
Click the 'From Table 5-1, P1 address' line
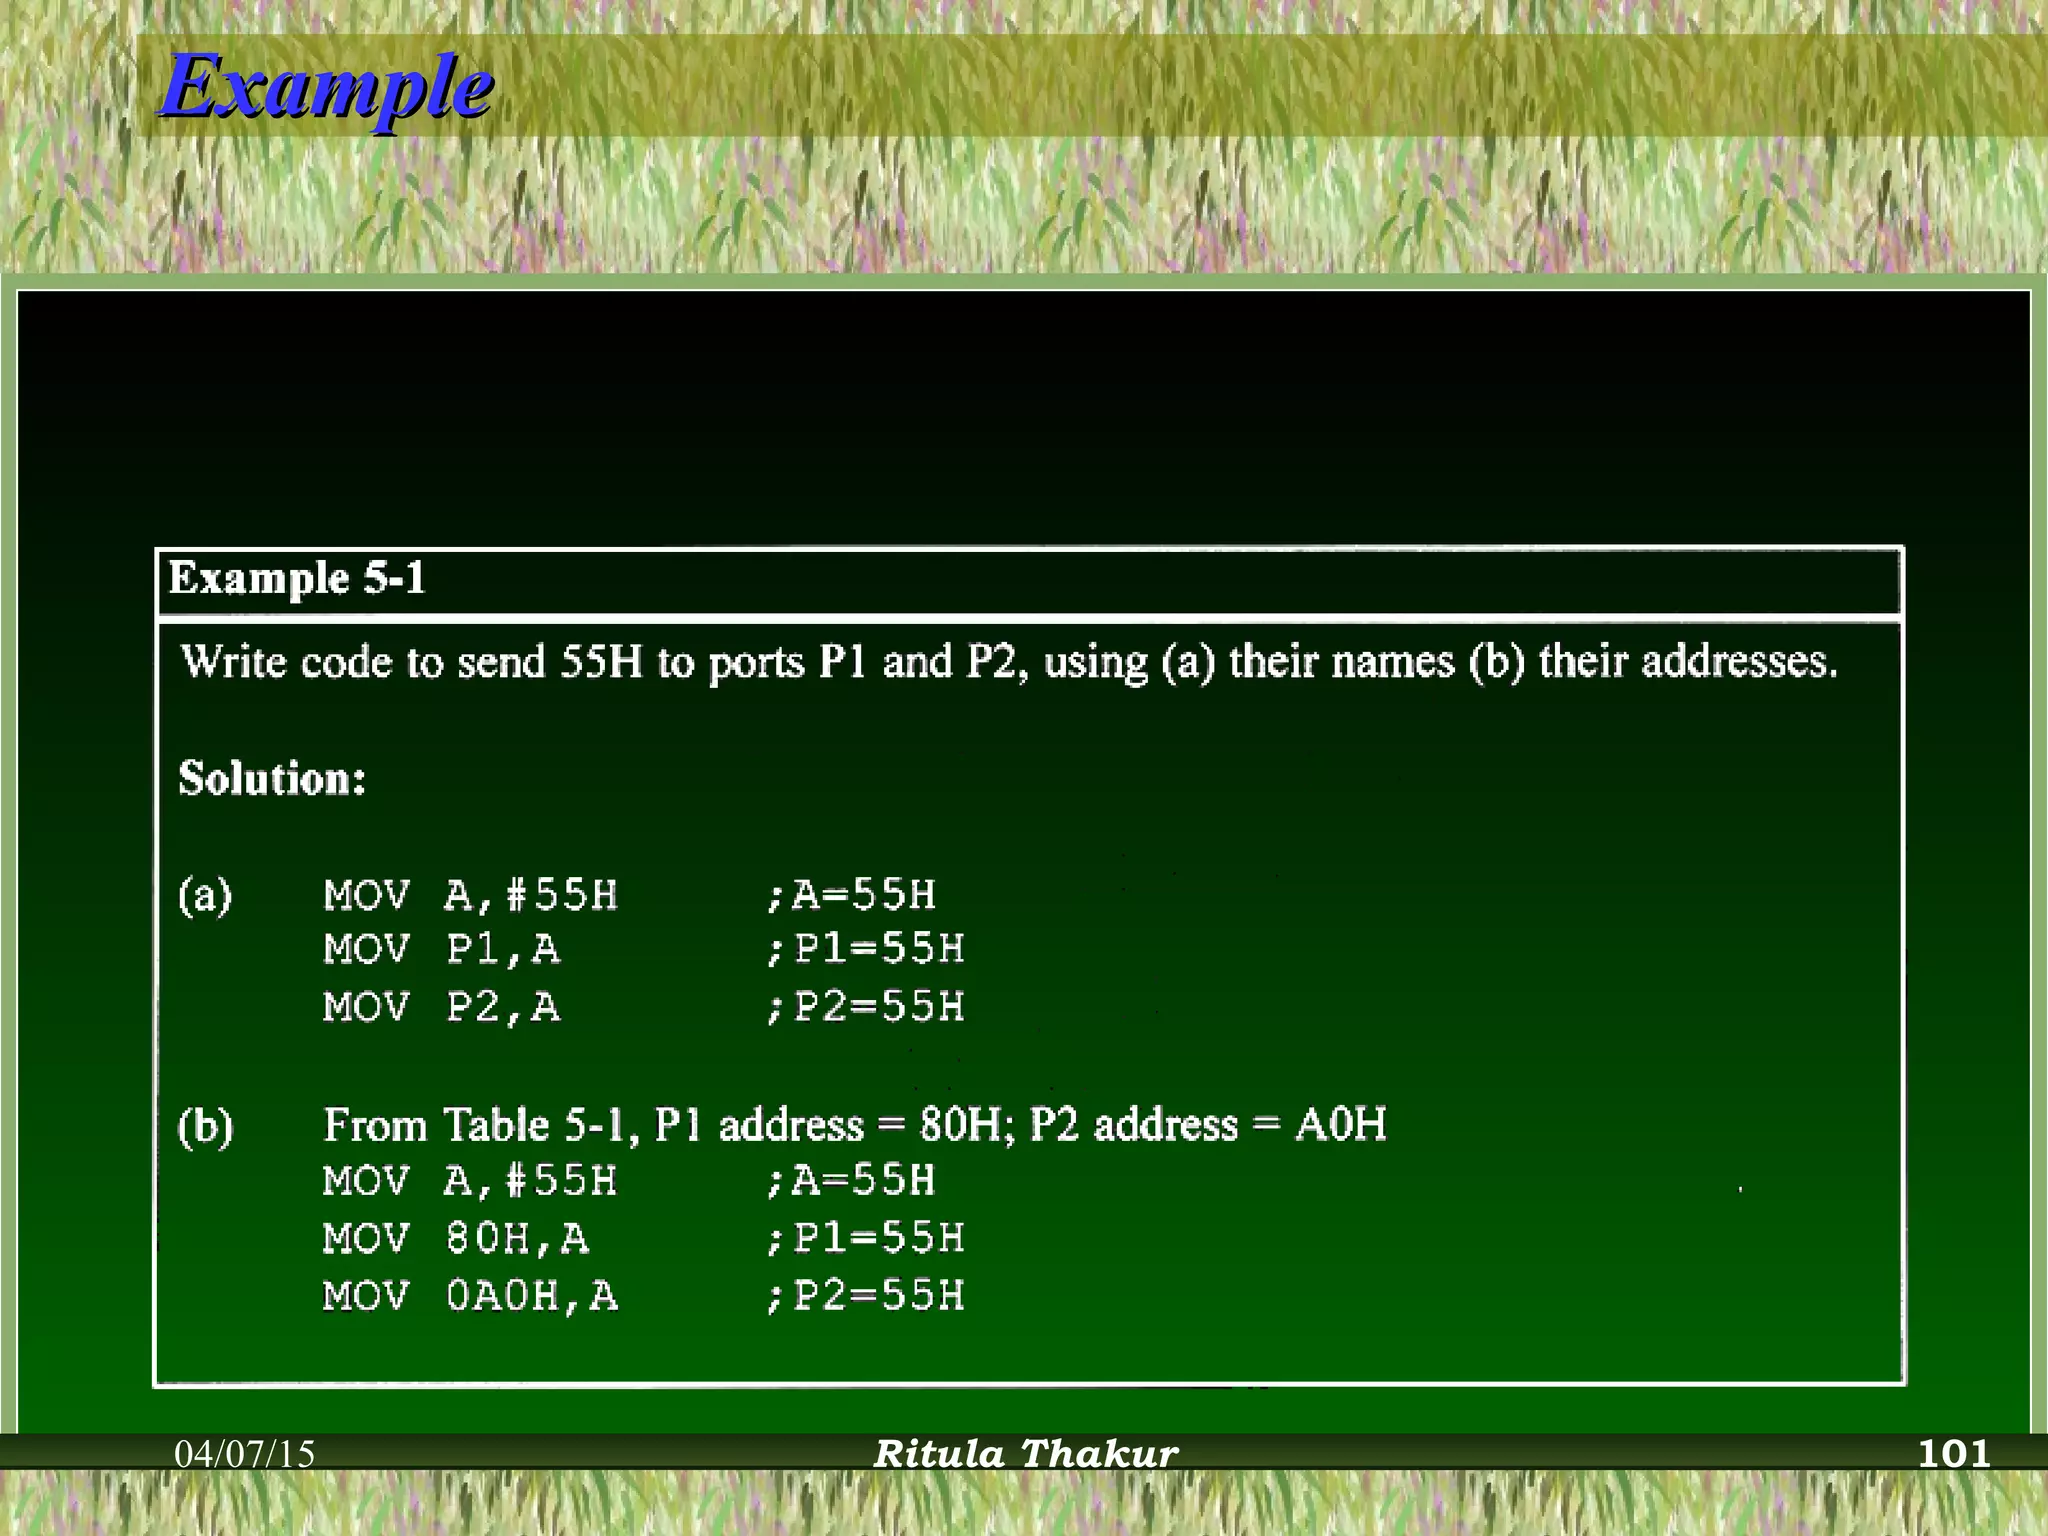click(x=854, y=1126)
